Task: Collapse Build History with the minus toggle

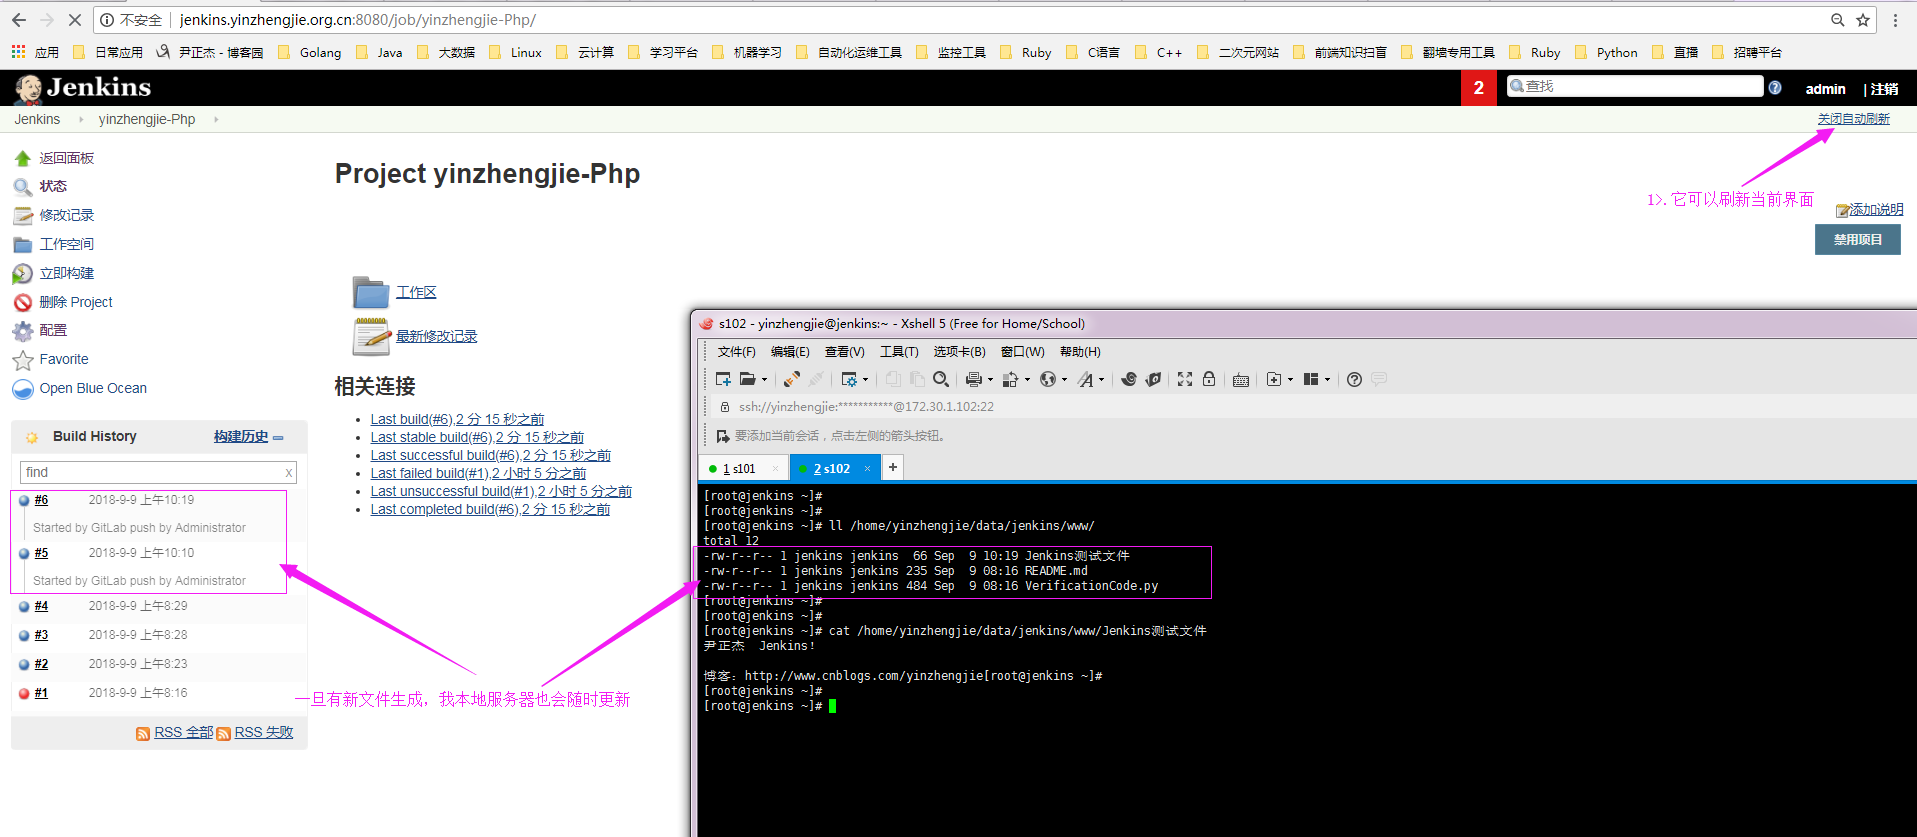Action: [x=278, y=438]
